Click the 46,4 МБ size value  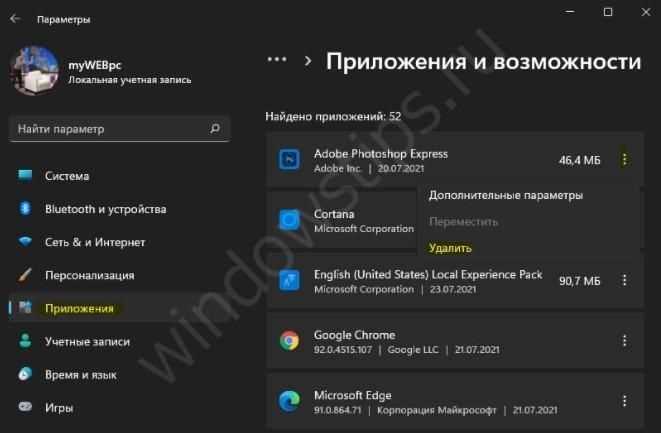(579, 160)
